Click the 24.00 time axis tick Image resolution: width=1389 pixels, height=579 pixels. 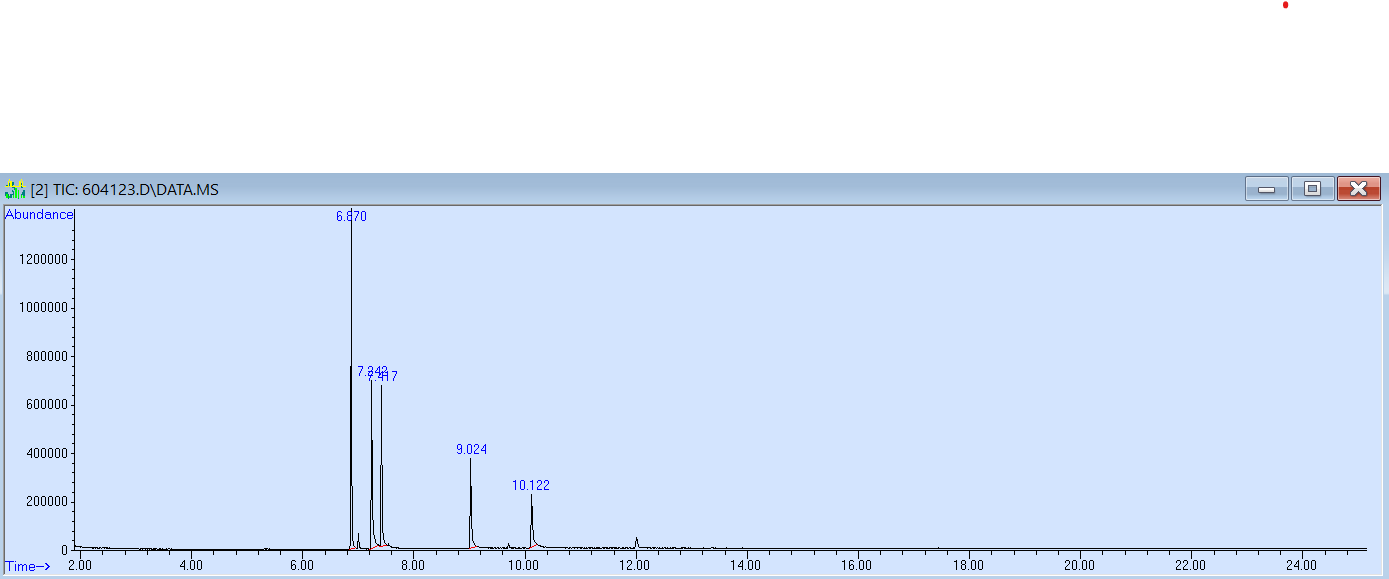point(1301,566)
